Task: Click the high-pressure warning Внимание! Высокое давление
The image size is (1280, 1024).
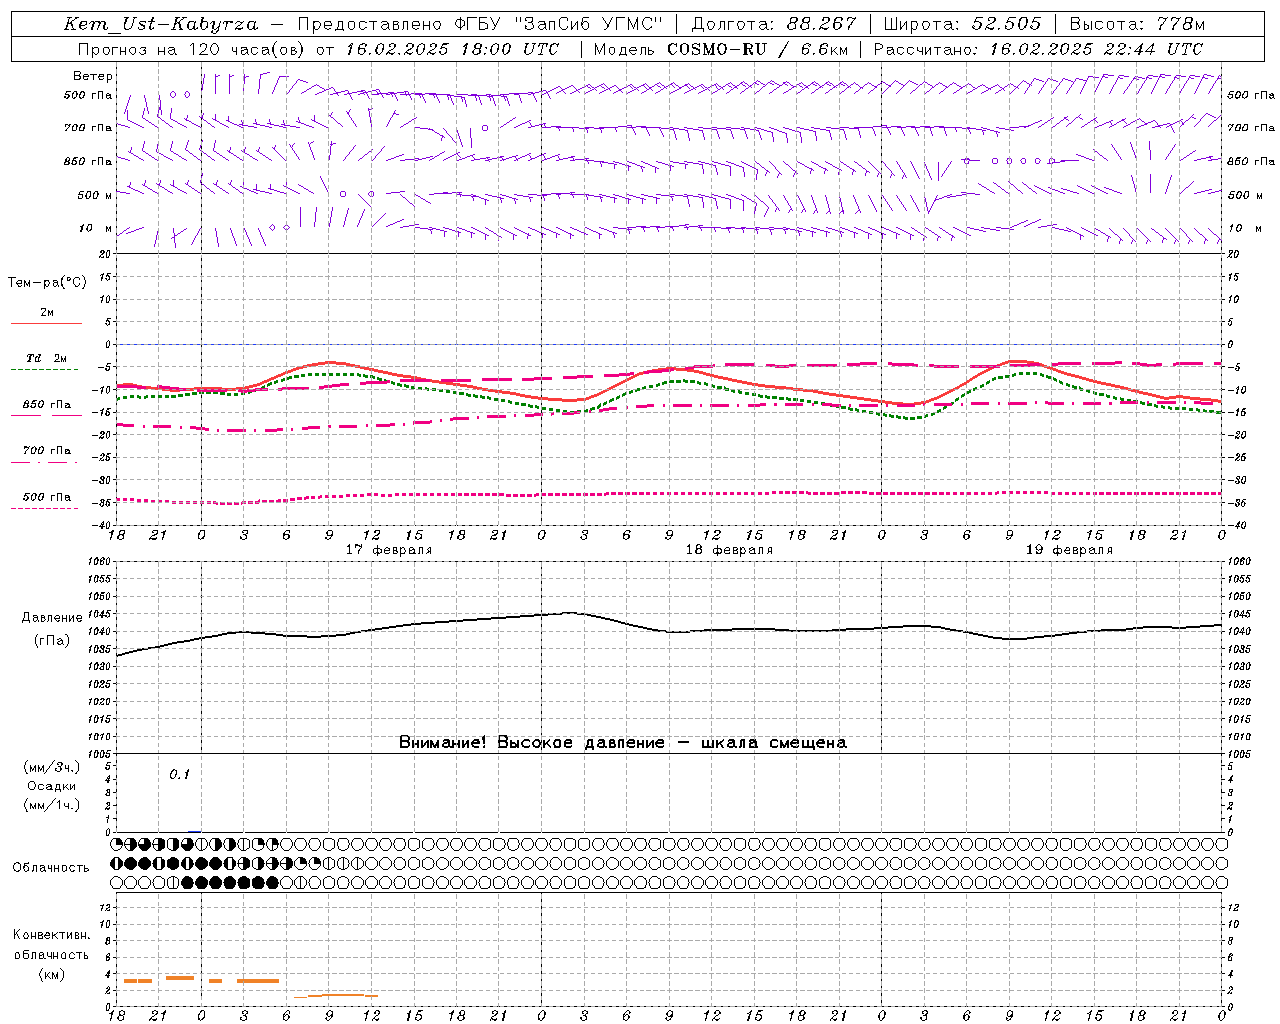Action: 531,743
